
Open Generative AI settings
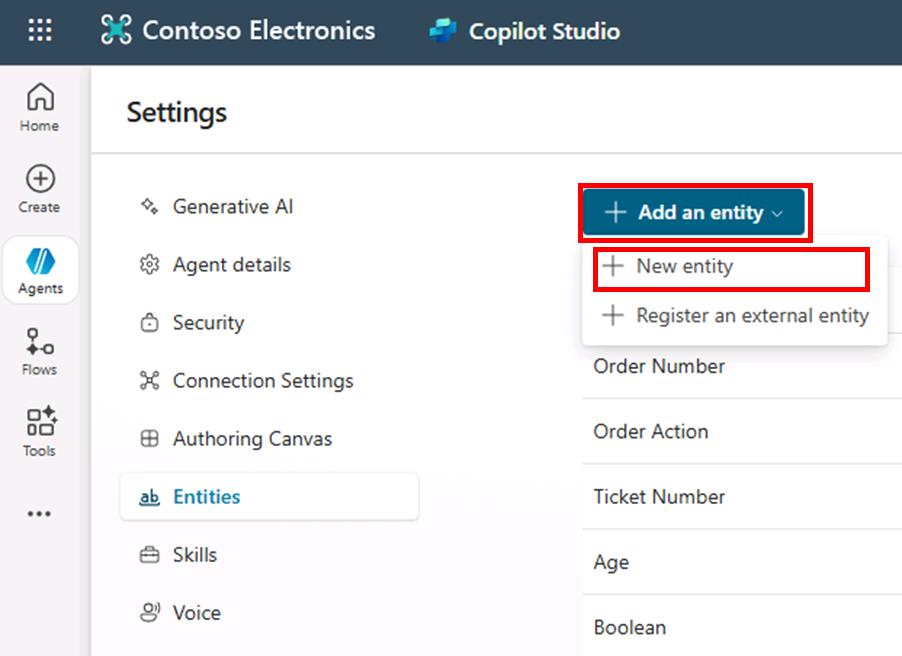point(232,206)
